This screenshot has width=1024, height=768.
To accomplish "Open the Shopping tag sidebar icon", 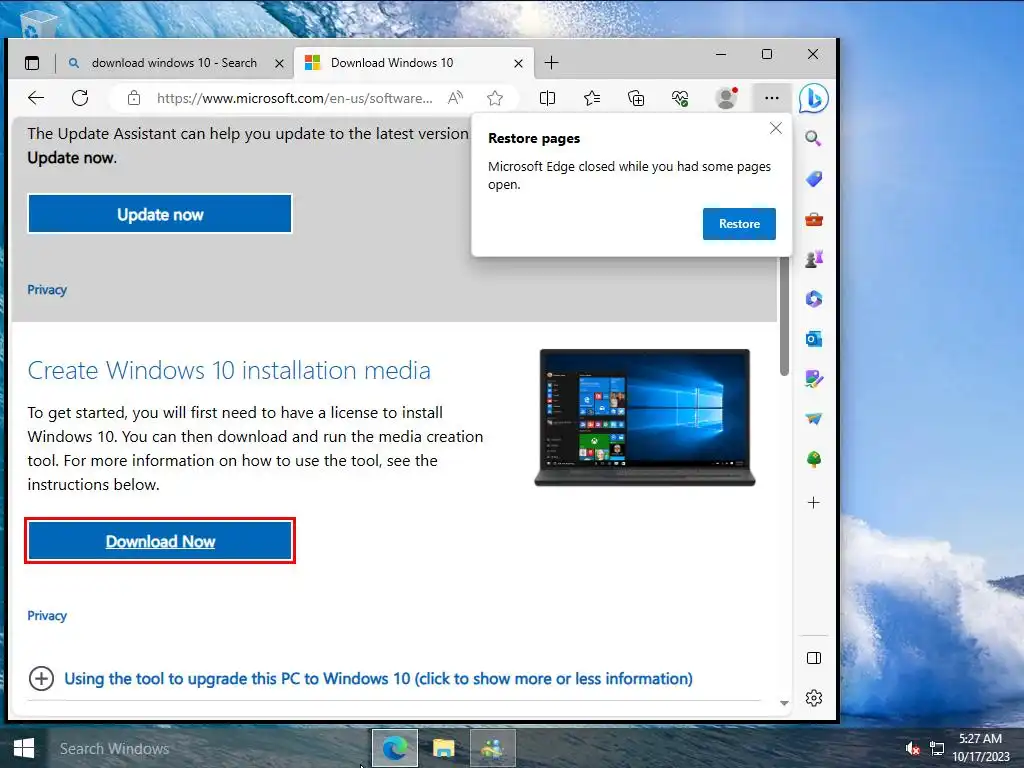I will [x=814, y=179].
